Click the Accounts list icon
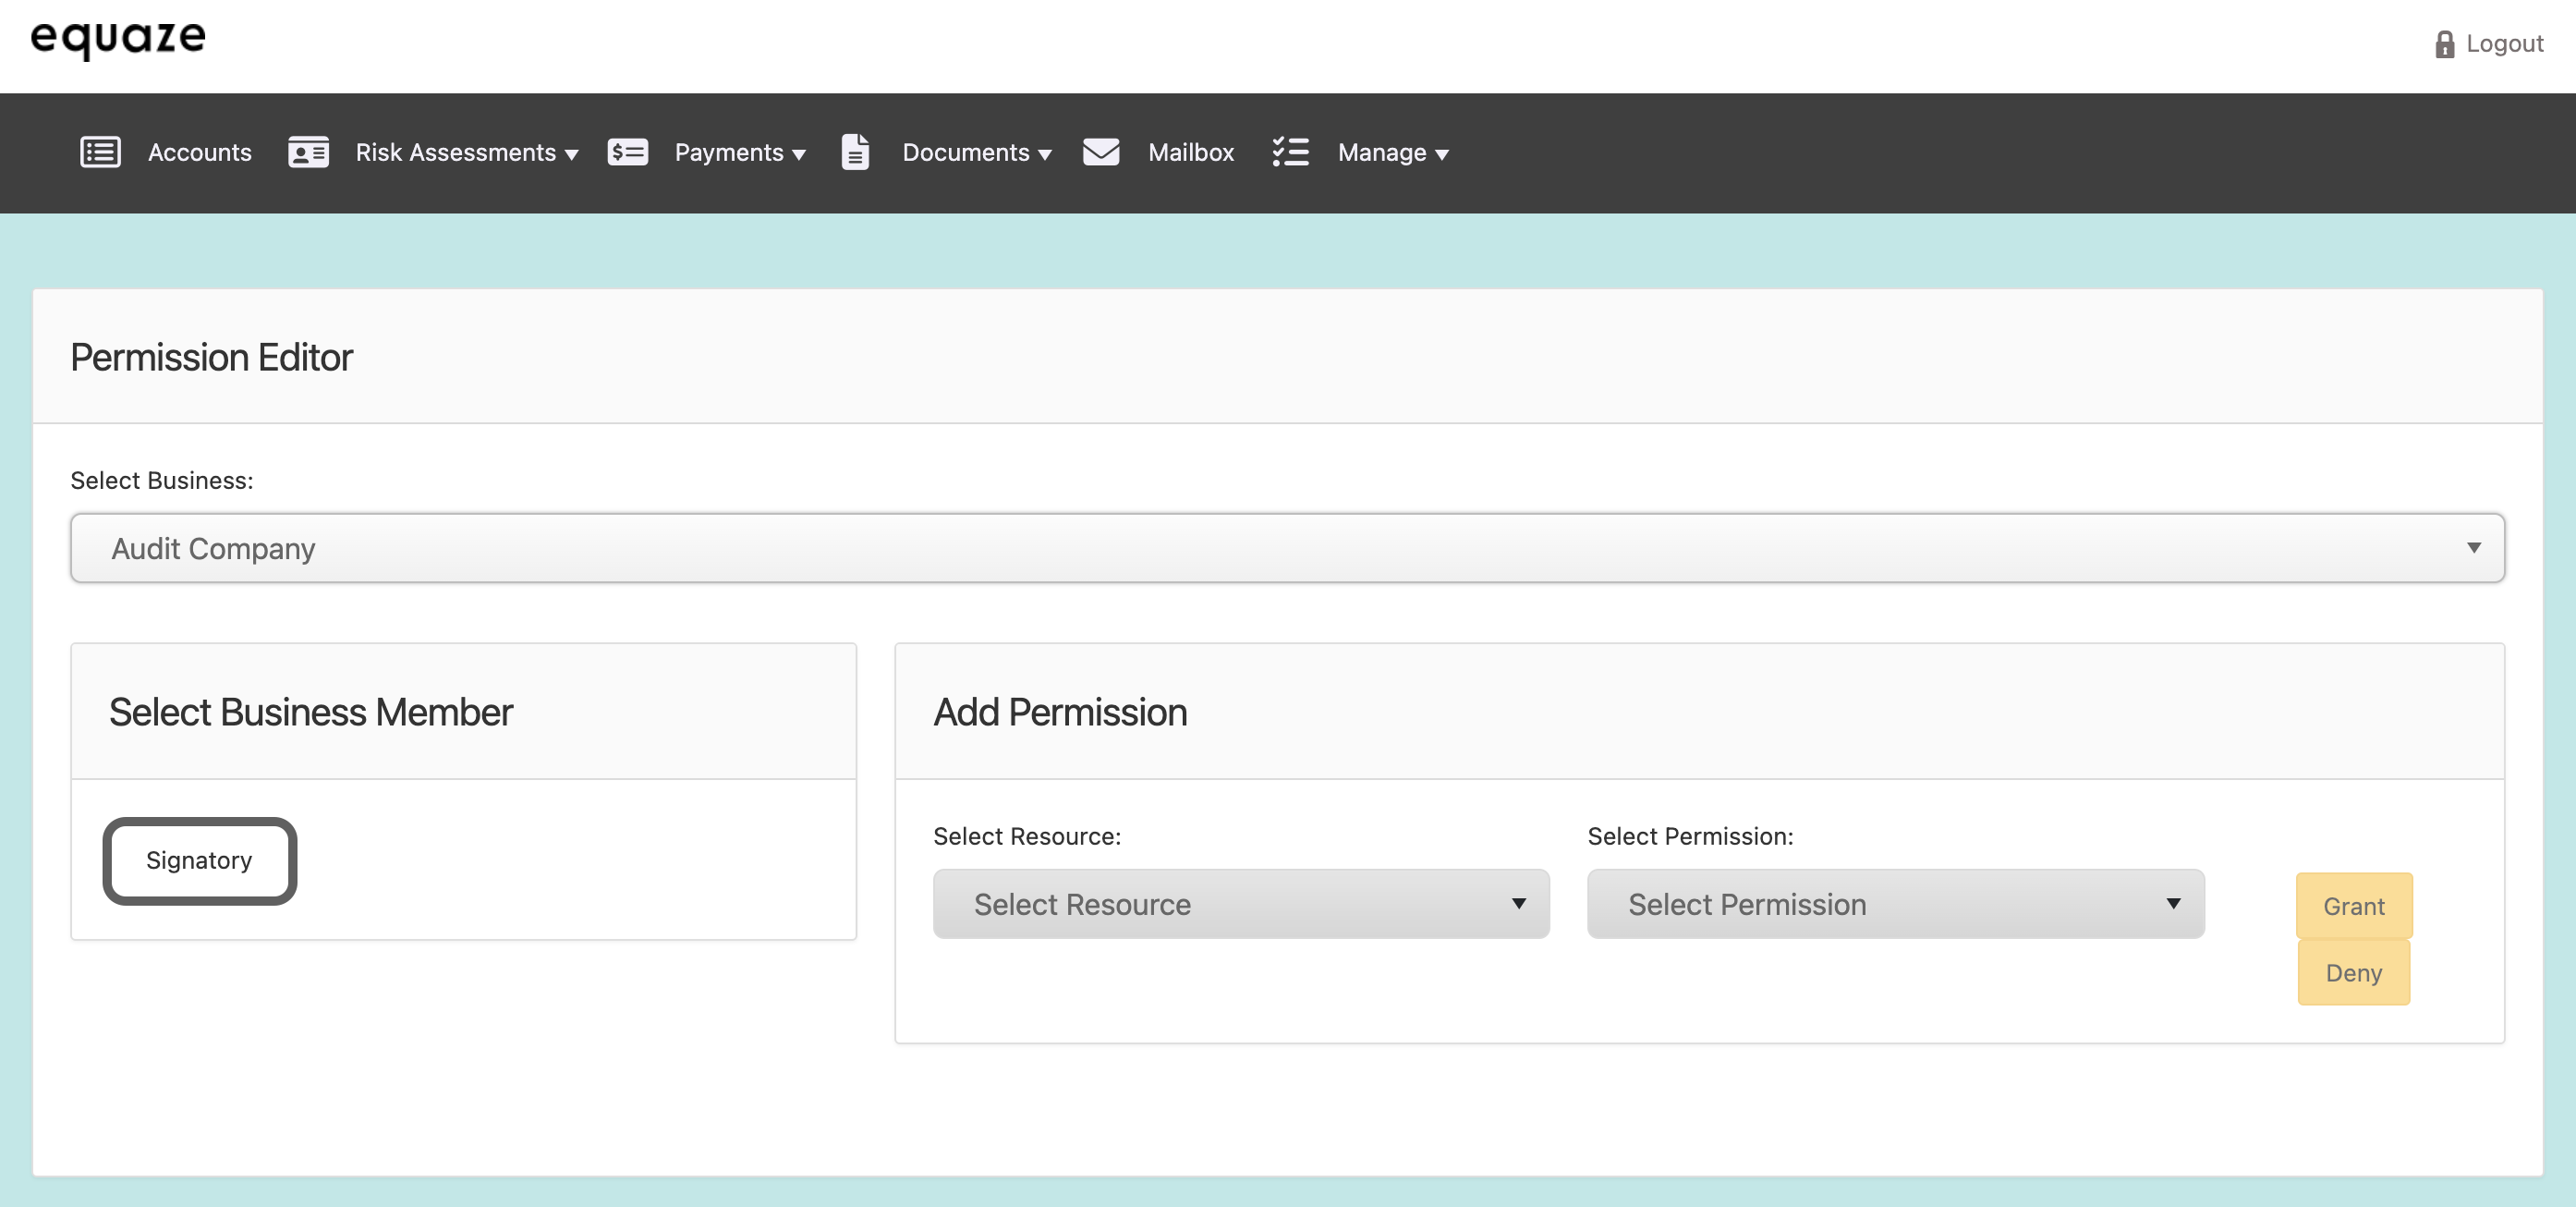Viewport: 2576px width, 1207px height. 100,152
